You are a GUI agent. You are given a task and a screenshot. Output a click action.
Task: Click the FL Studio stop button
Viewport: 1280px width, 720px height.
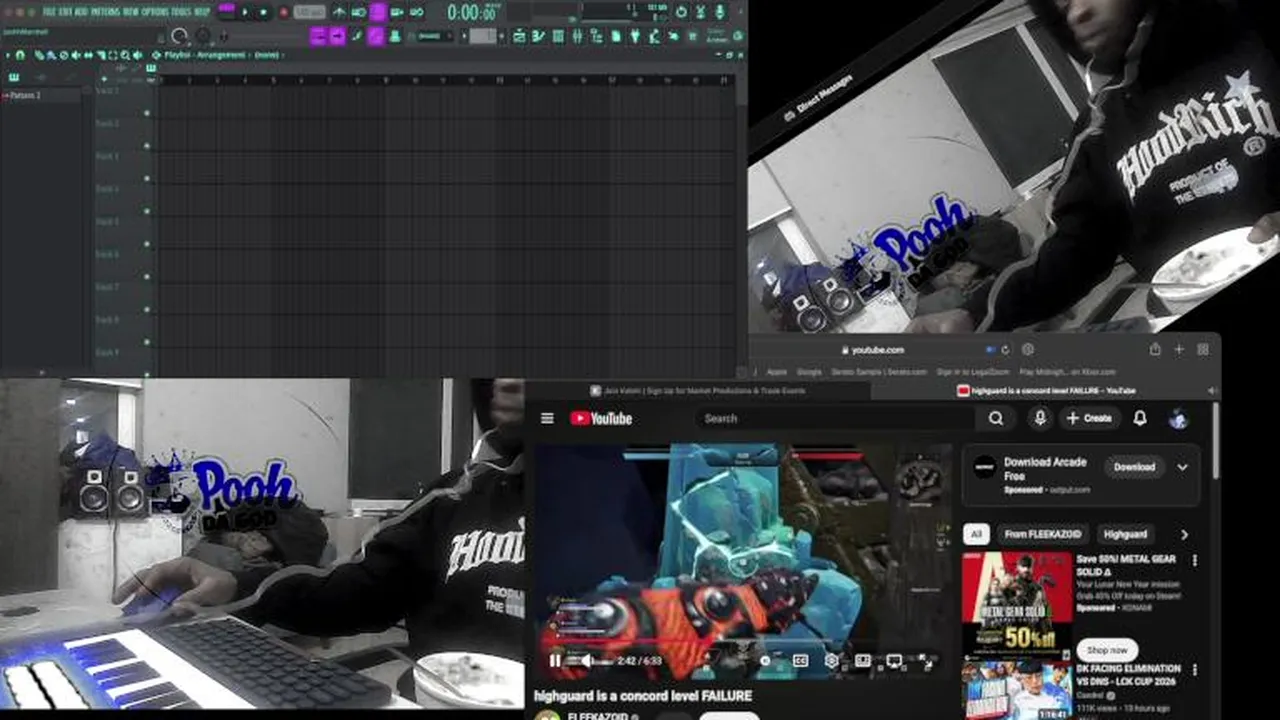(264, 12)
